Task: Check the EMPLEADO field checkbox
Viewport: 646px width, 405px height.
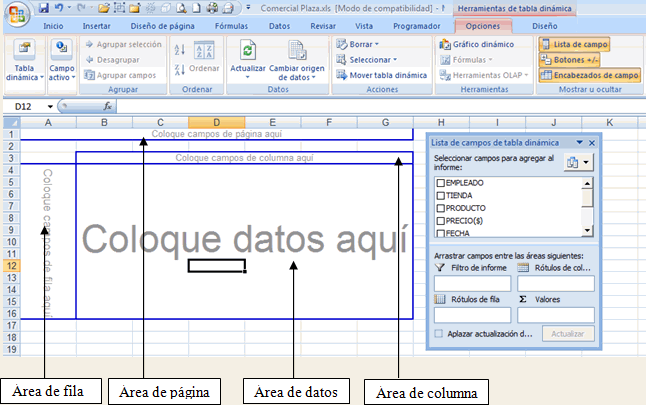Action: click(440, 183)
